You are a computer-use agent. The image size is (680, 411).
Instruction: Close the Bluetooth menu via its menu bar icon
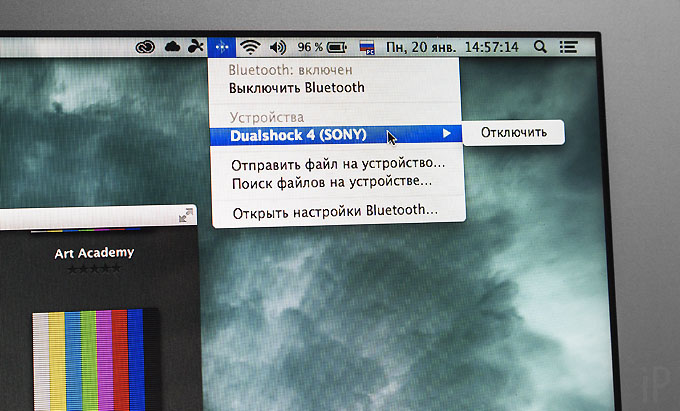point(222,46)
